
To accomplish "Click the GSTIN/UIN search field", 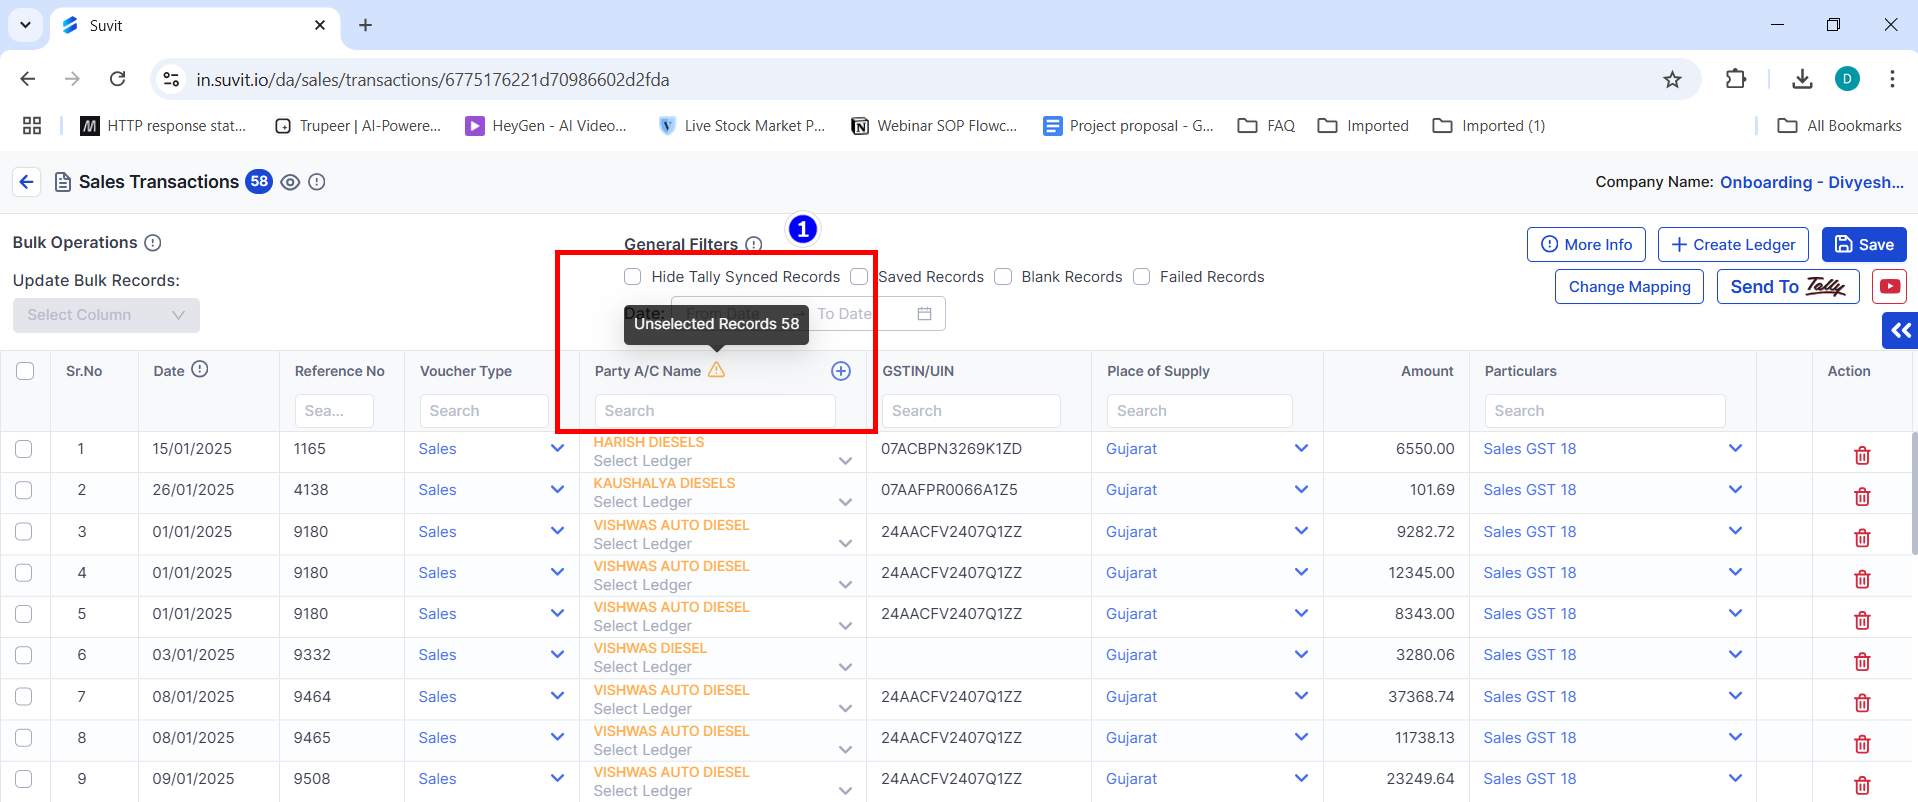I will (x=971, y=411).
